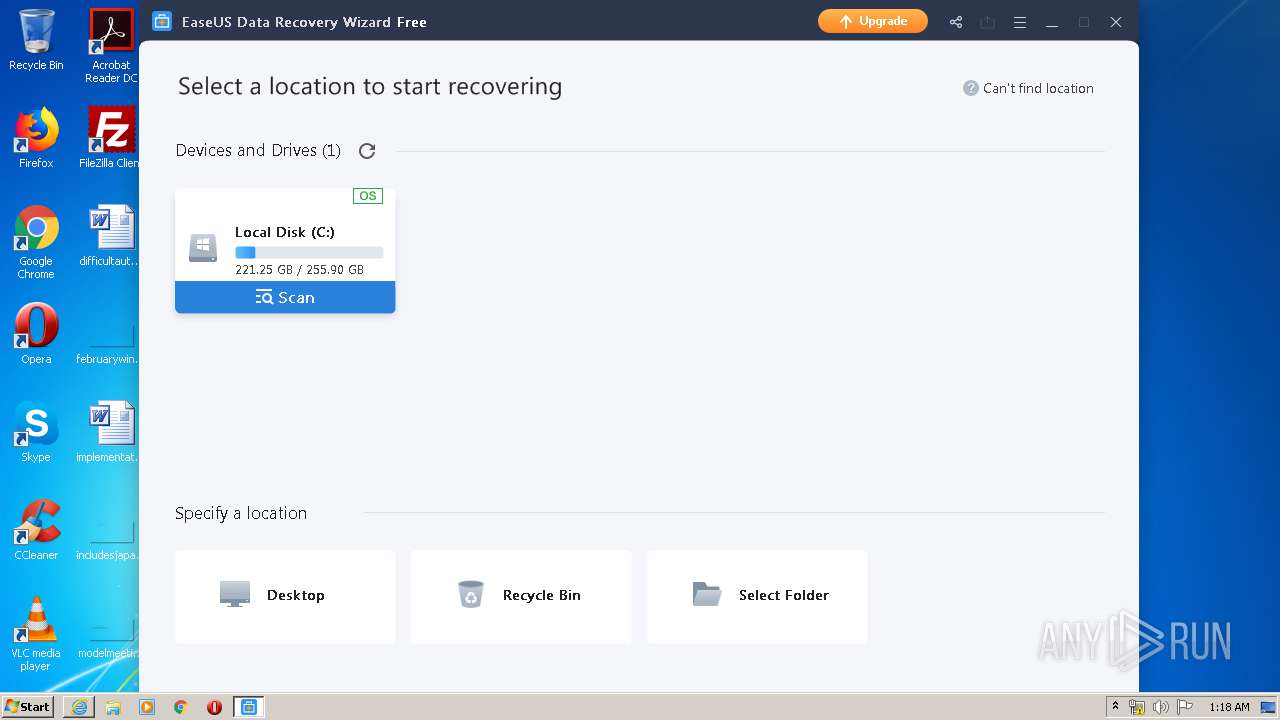Viewport: 1280px width, 720px height.
Task: Open the share icon in title bar
Action: [956, 22]
